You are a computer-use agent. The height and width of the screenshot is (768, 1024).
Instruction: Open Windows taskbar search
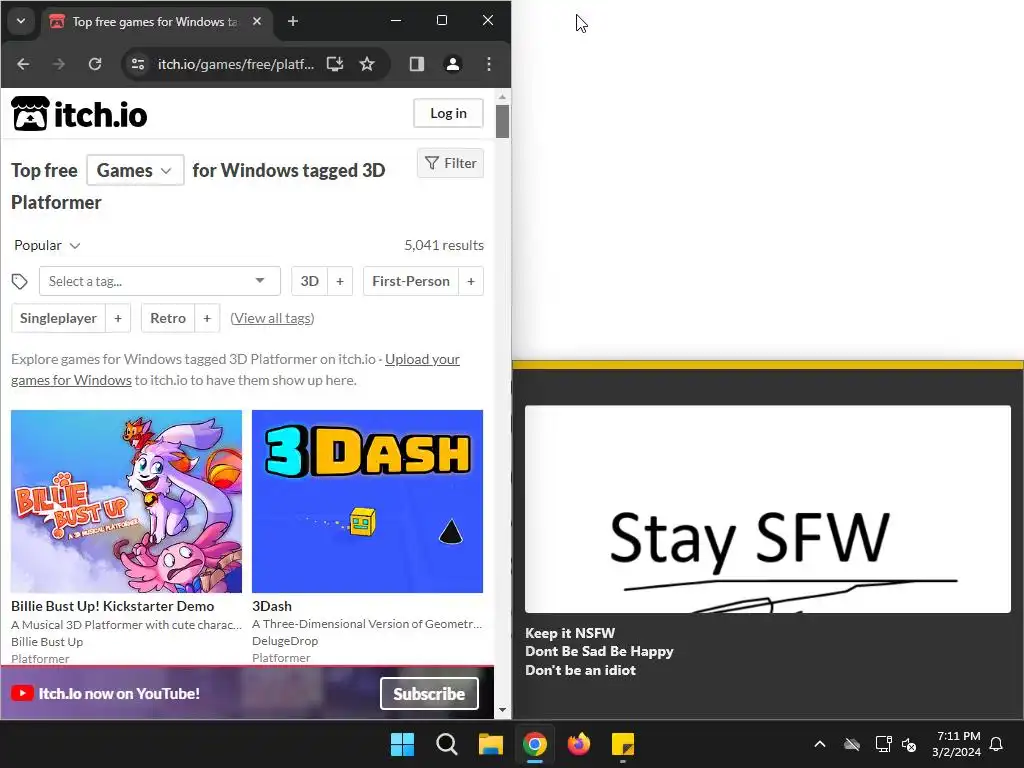coord(447,744)
